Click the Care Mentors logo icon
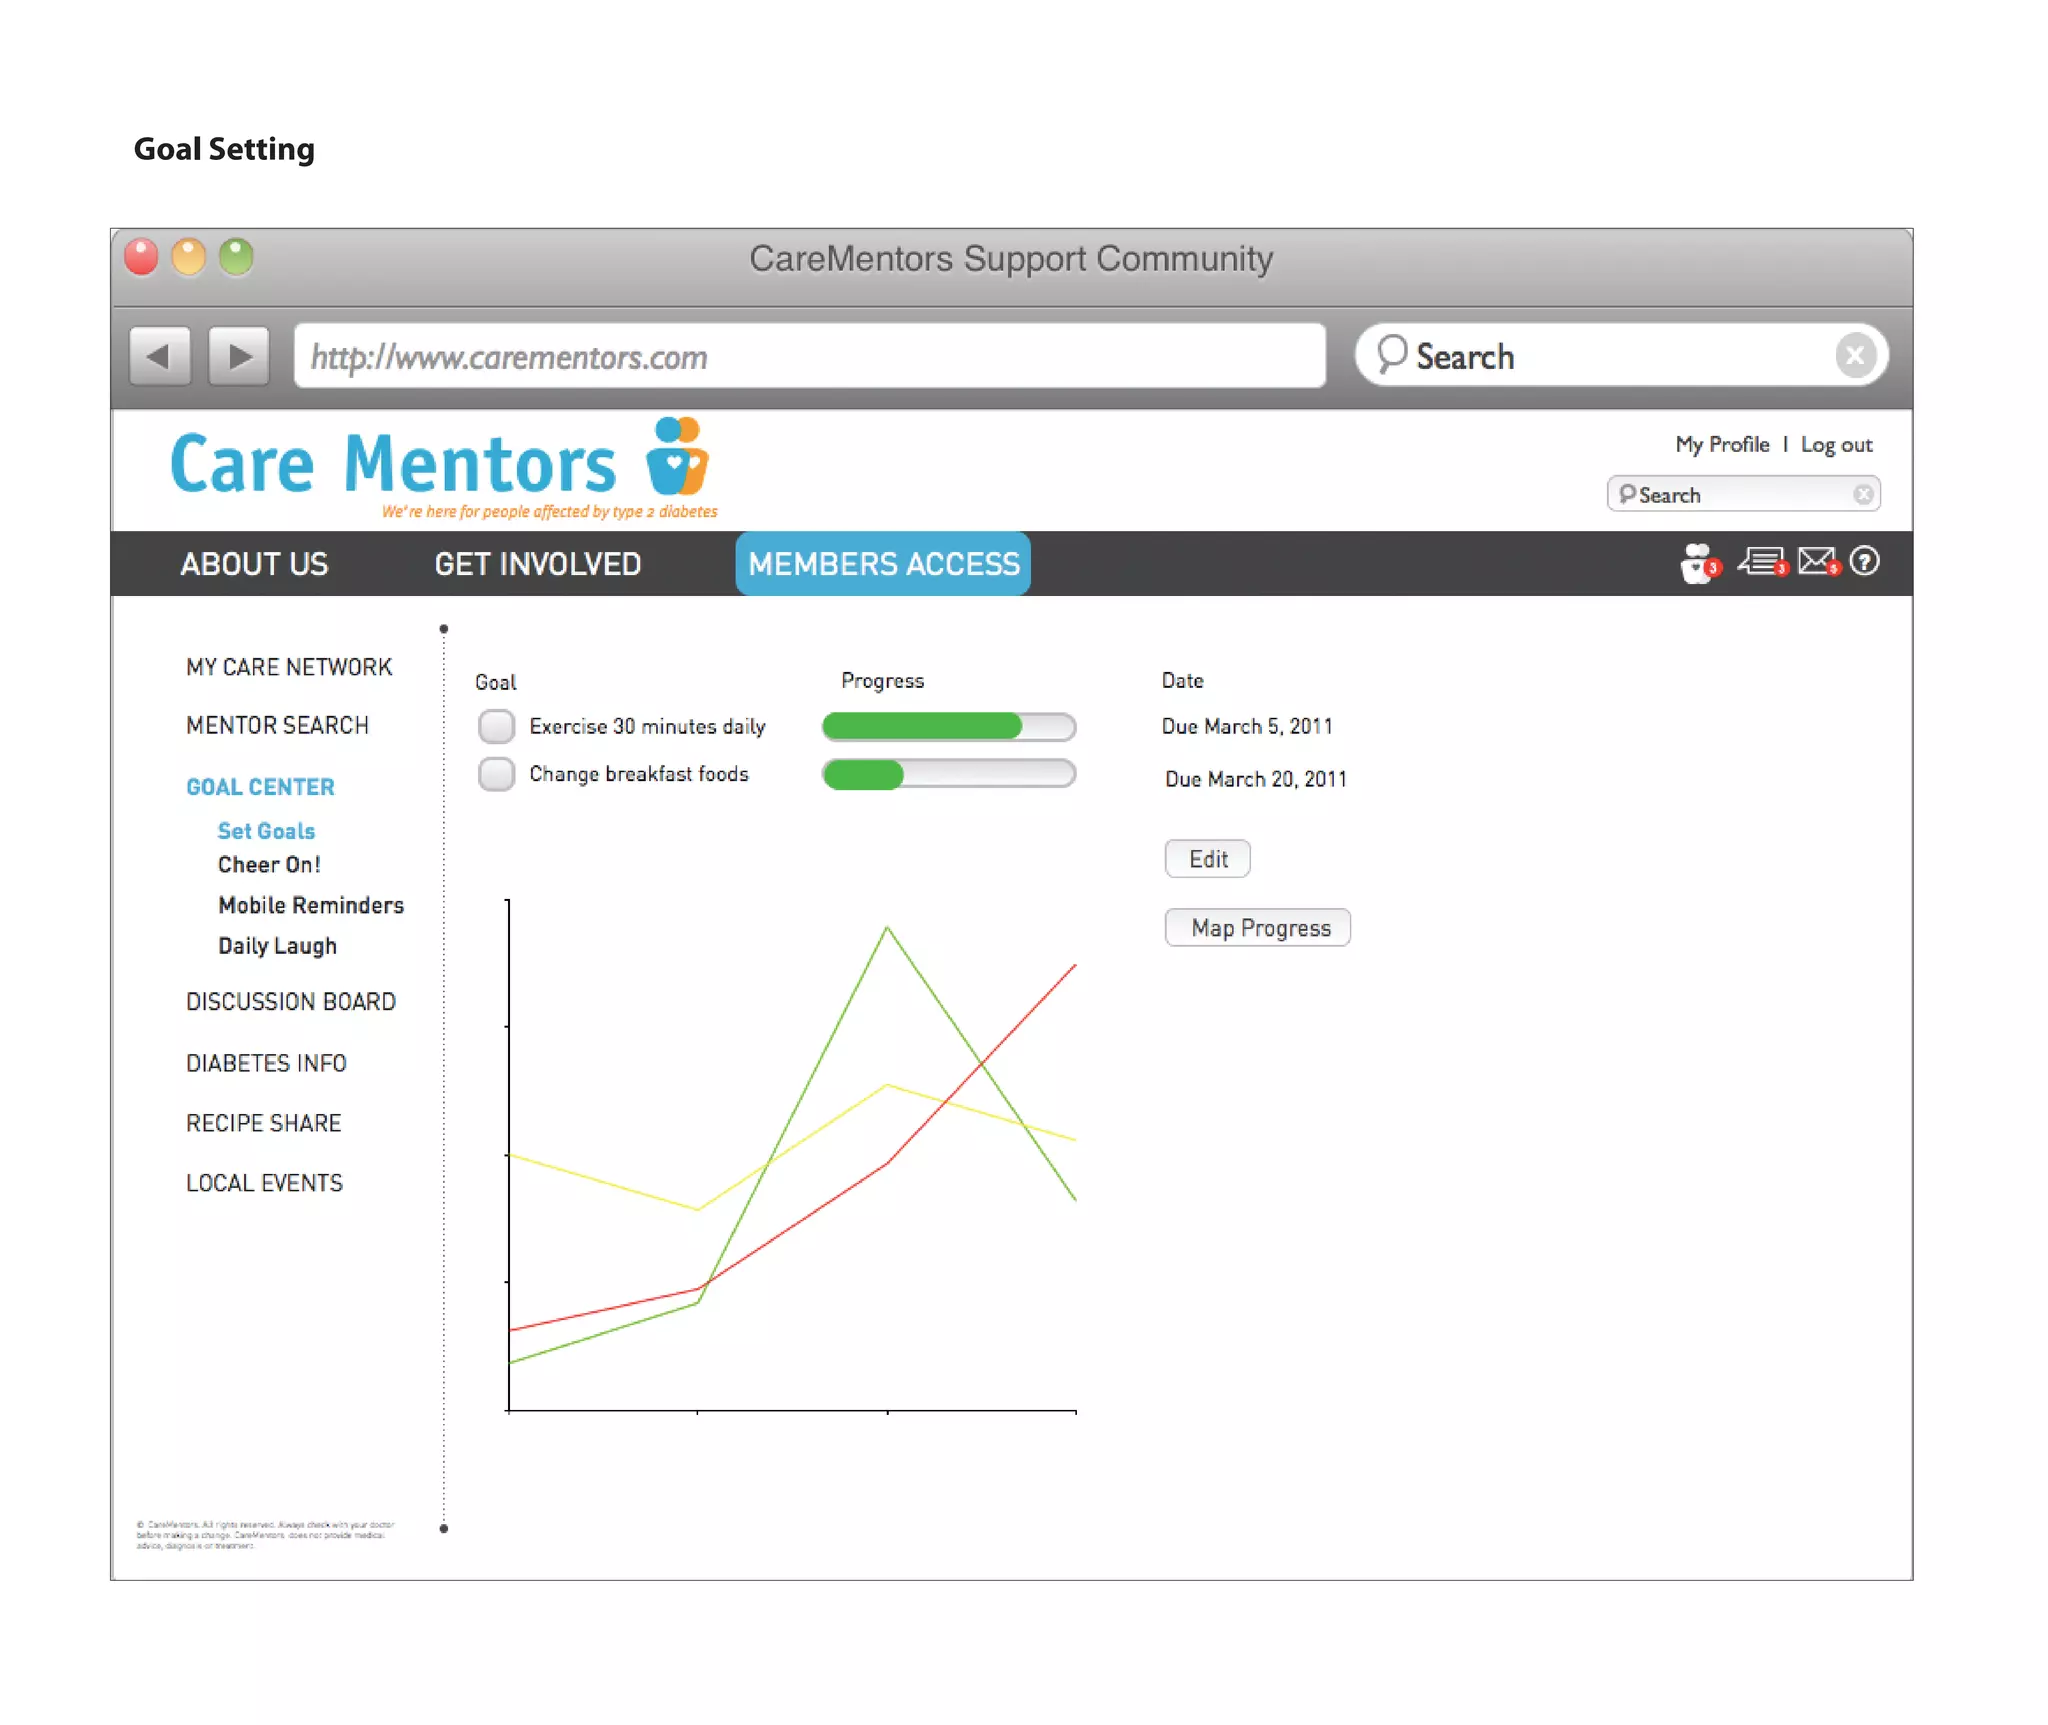 pyautogui.click(x=677, y=457)
